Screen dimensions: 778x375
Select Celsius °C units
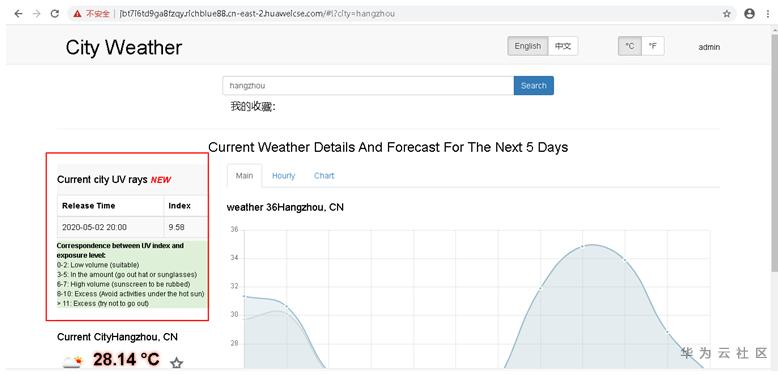click(x=630, y=46)
